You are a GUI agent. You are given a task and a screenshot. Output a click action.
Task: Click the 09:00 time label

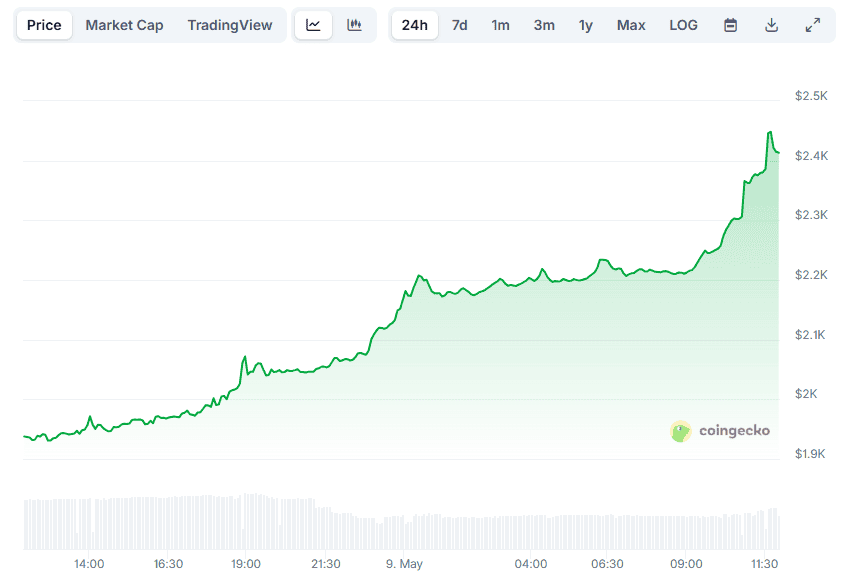686,564
